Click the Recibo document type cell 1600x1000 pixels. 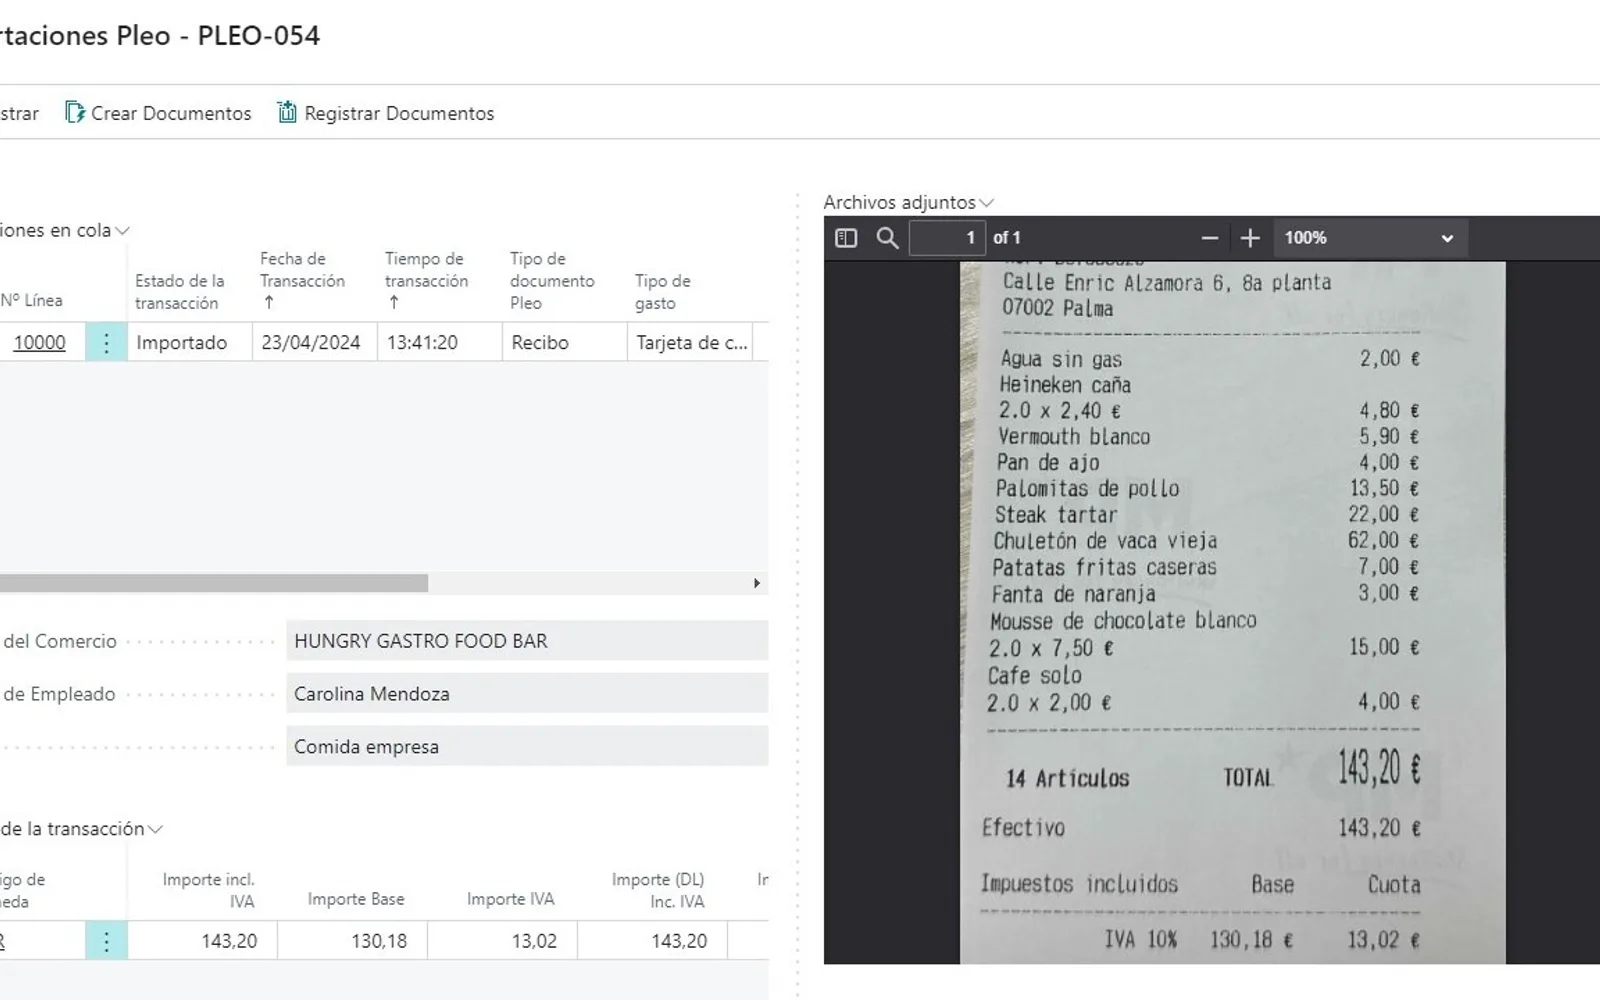564,342
